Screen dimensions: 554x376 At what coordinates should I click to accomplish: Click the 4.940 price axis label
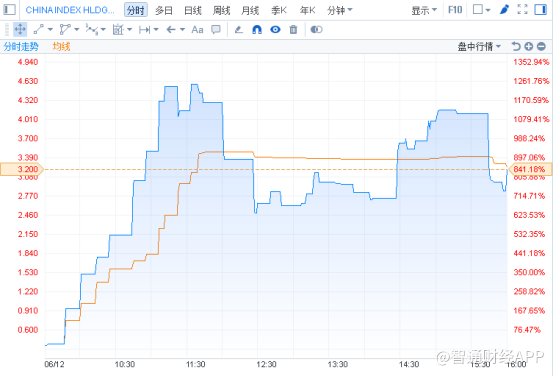(28, 62)
